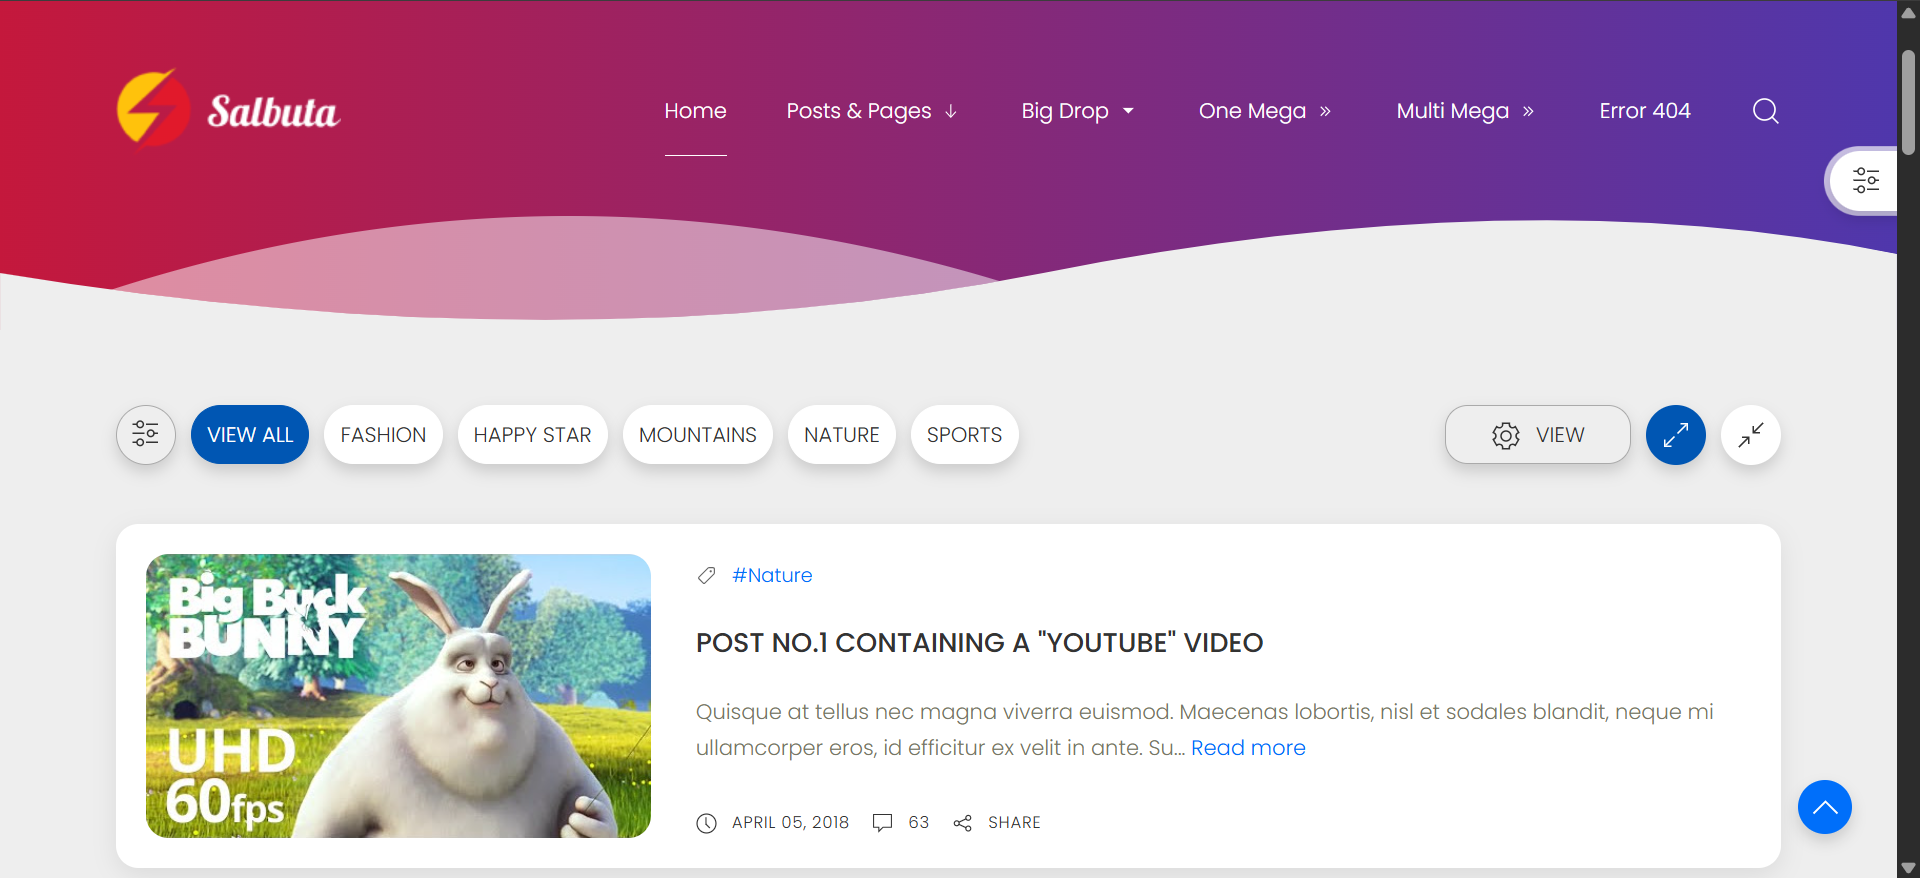Click the tag icon beside #Nature
Viewport: 1920px width, 878px height.
click(x=707, y=575)
